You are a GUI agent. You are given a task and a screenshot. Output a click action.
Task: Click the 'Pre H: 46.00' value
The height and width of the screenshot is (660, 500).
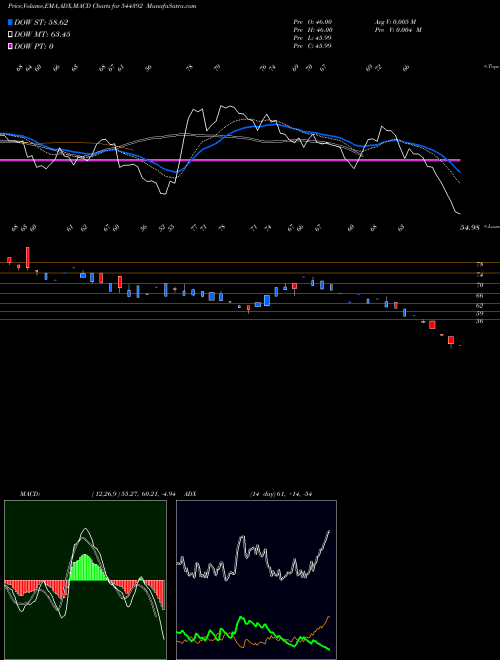(x=313, y=30)
